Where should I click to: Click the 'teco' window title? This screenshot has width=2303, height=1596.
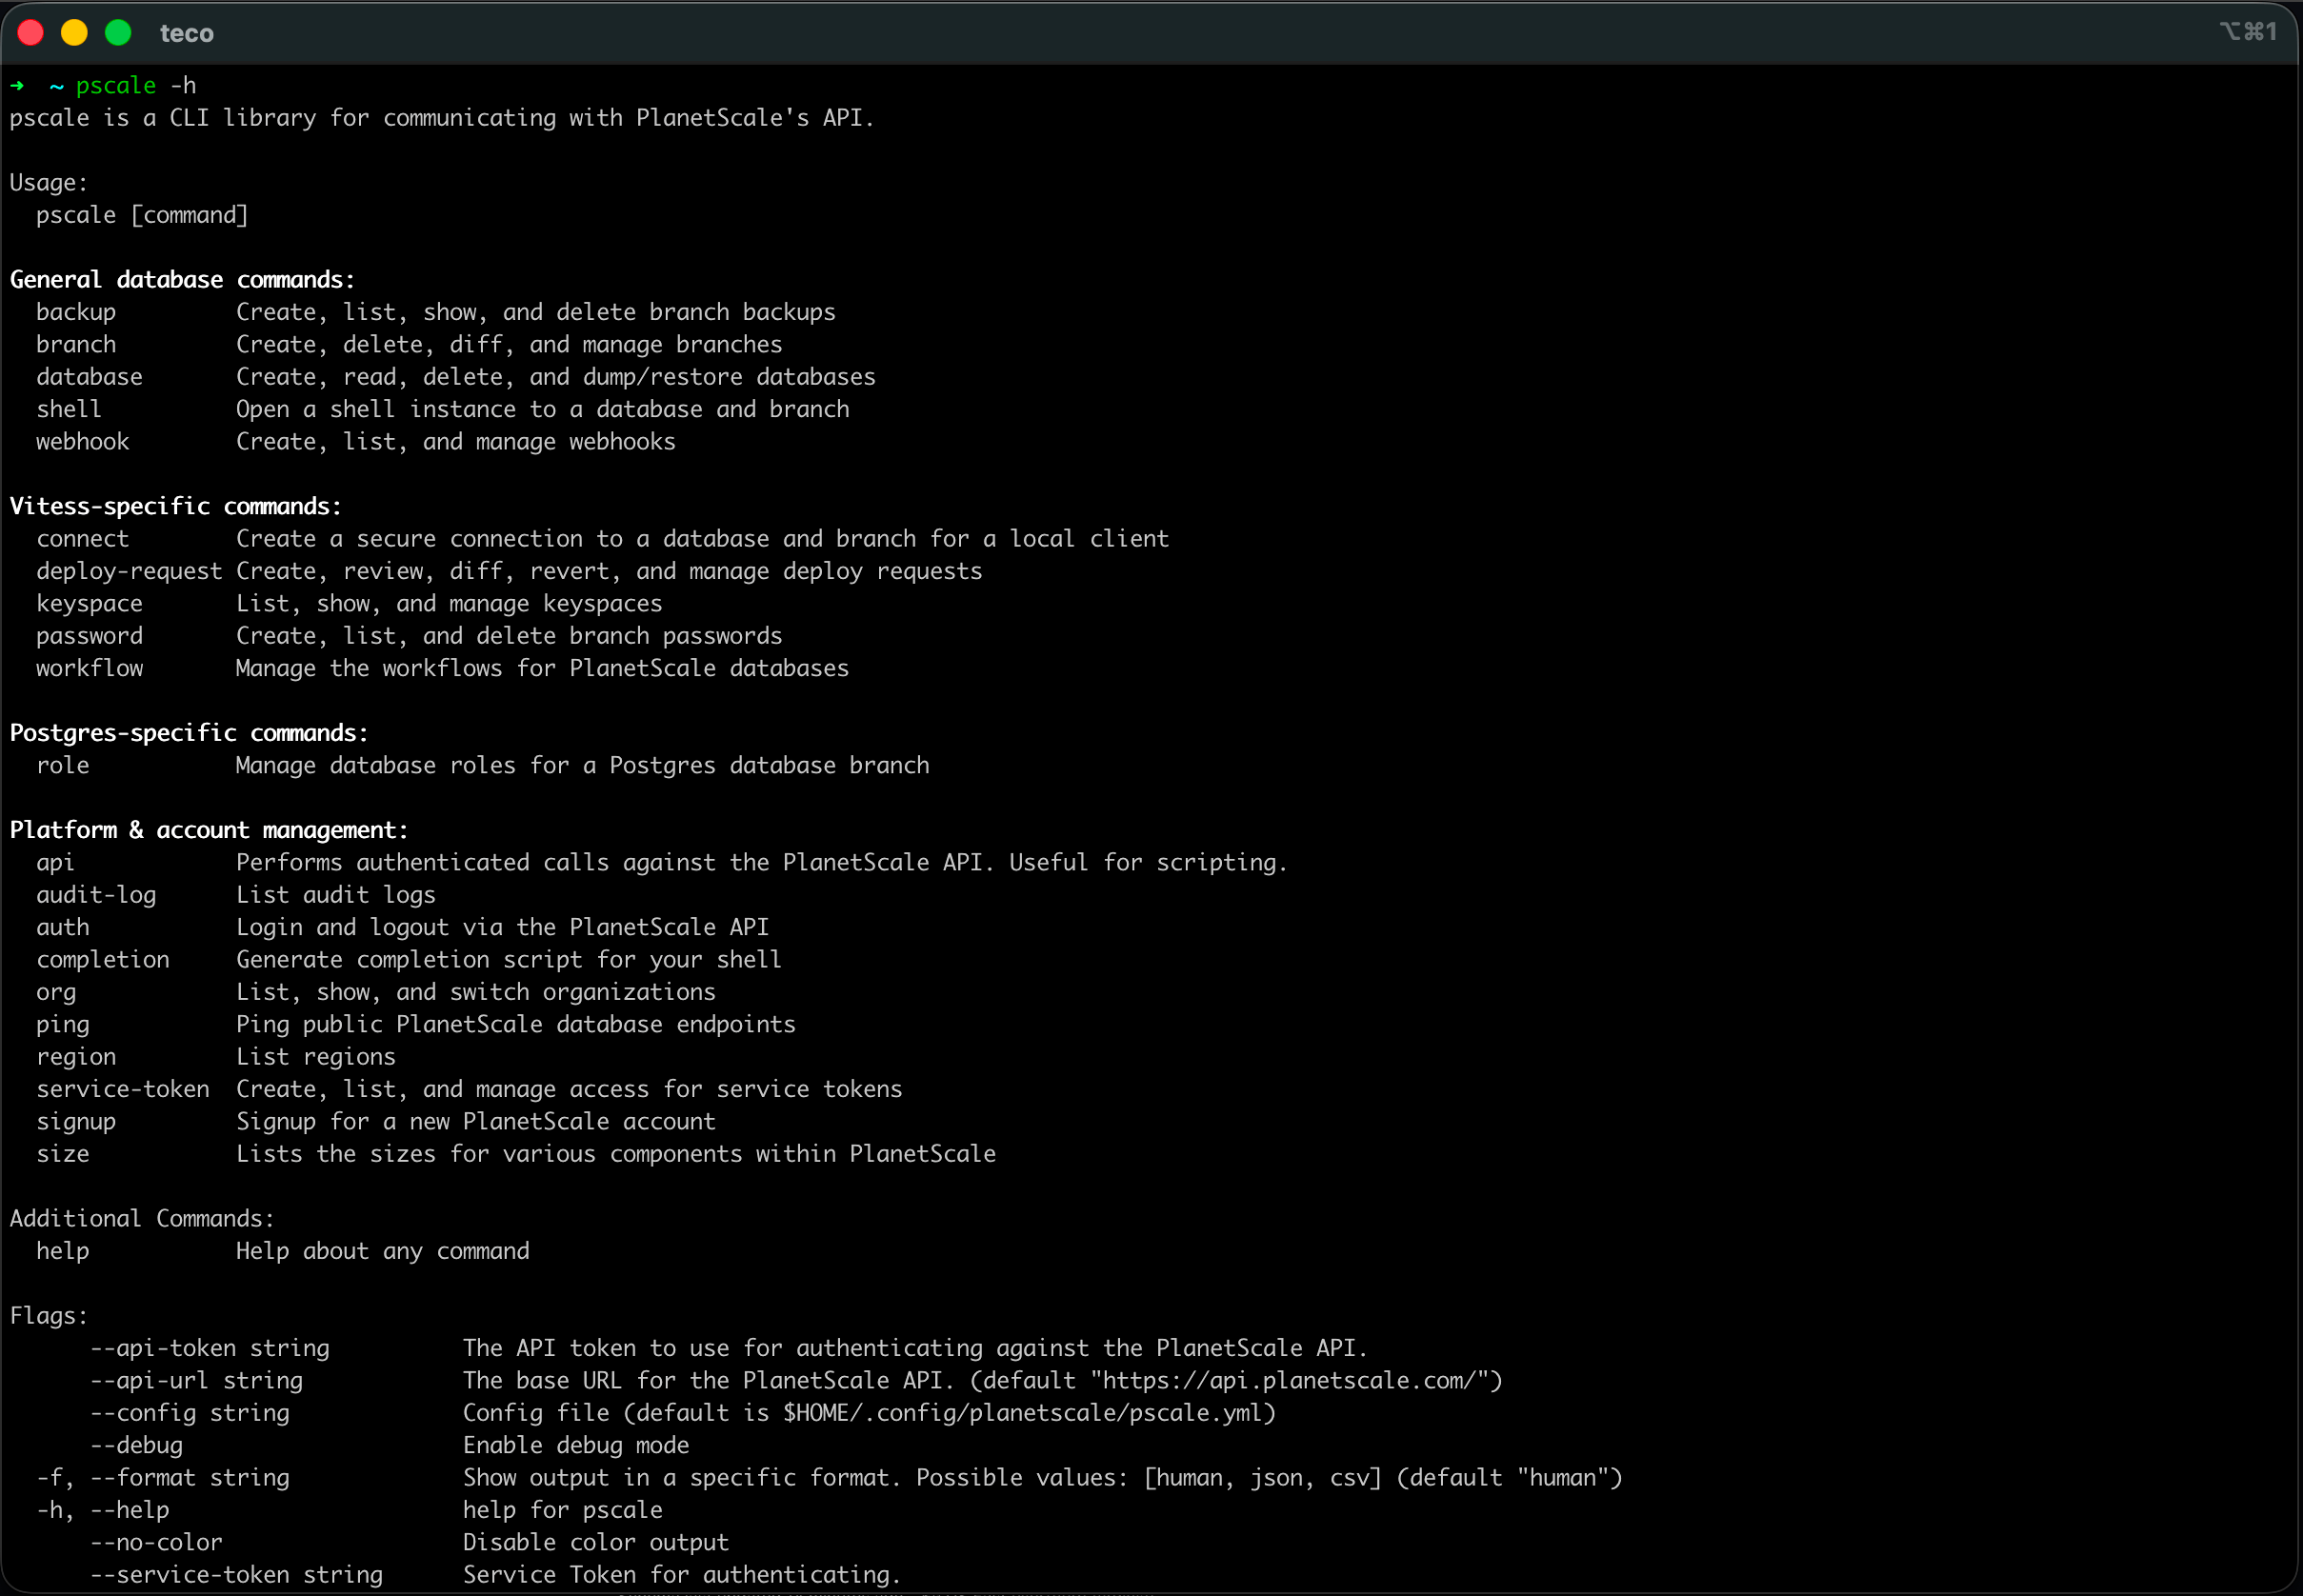click(x=187, y=34)
